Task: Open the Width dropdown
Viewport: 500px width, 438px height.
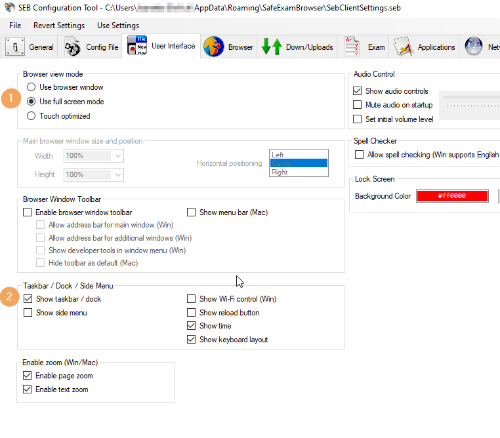Action: [93, 156]
